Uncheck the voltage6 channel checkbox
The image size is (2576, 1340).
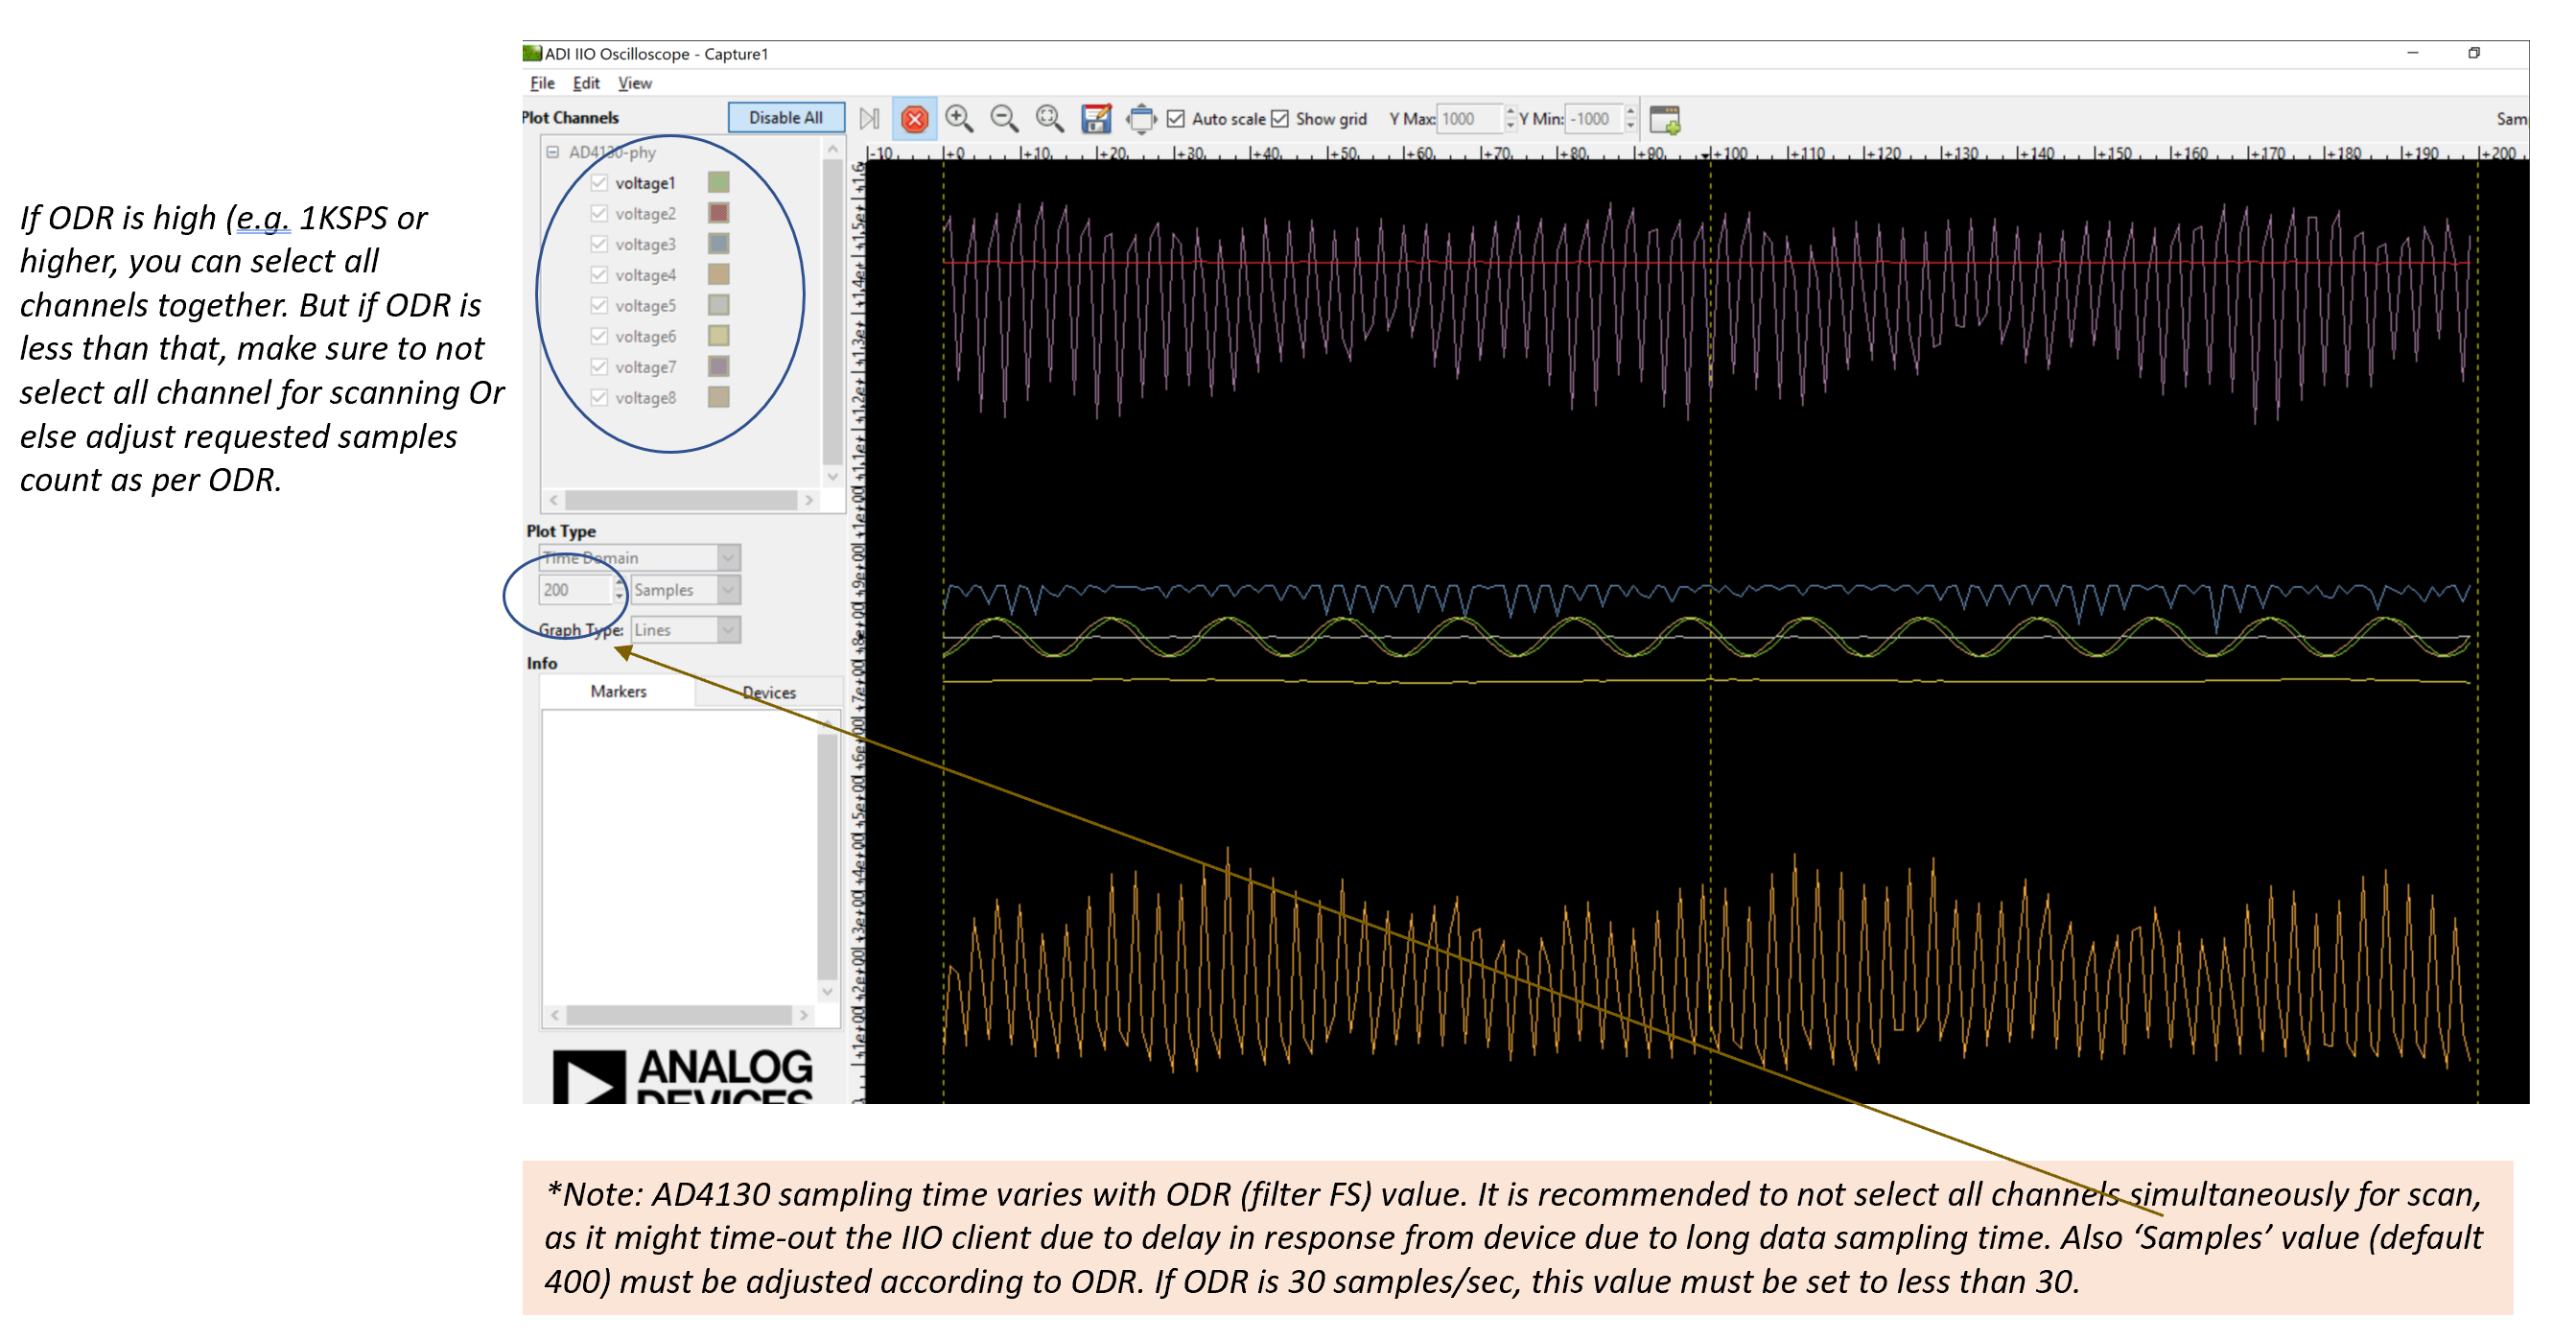pos(599,336)
